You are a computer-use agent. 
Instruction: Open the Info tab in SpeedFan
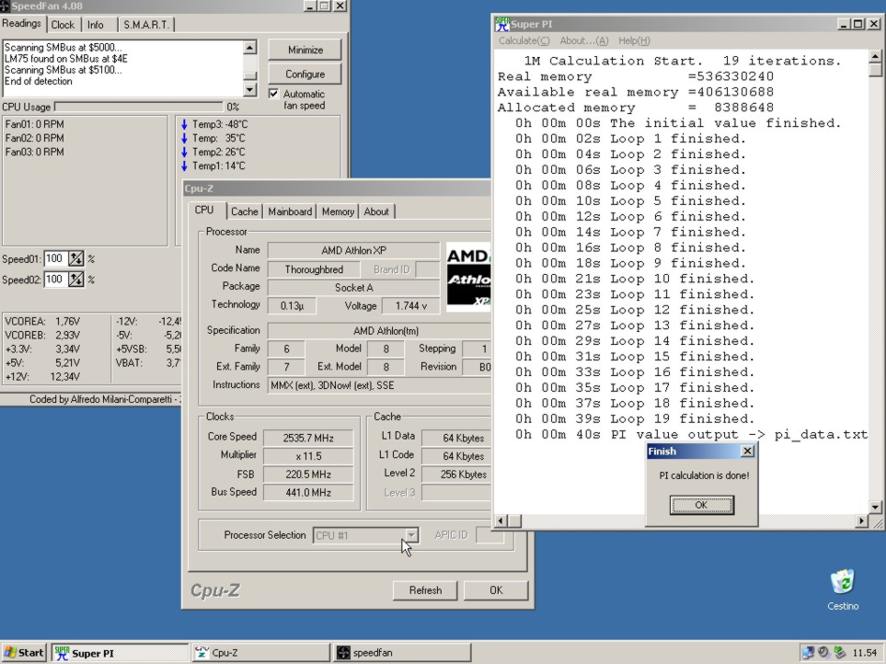pyautogui.click(x=95, y=25)
